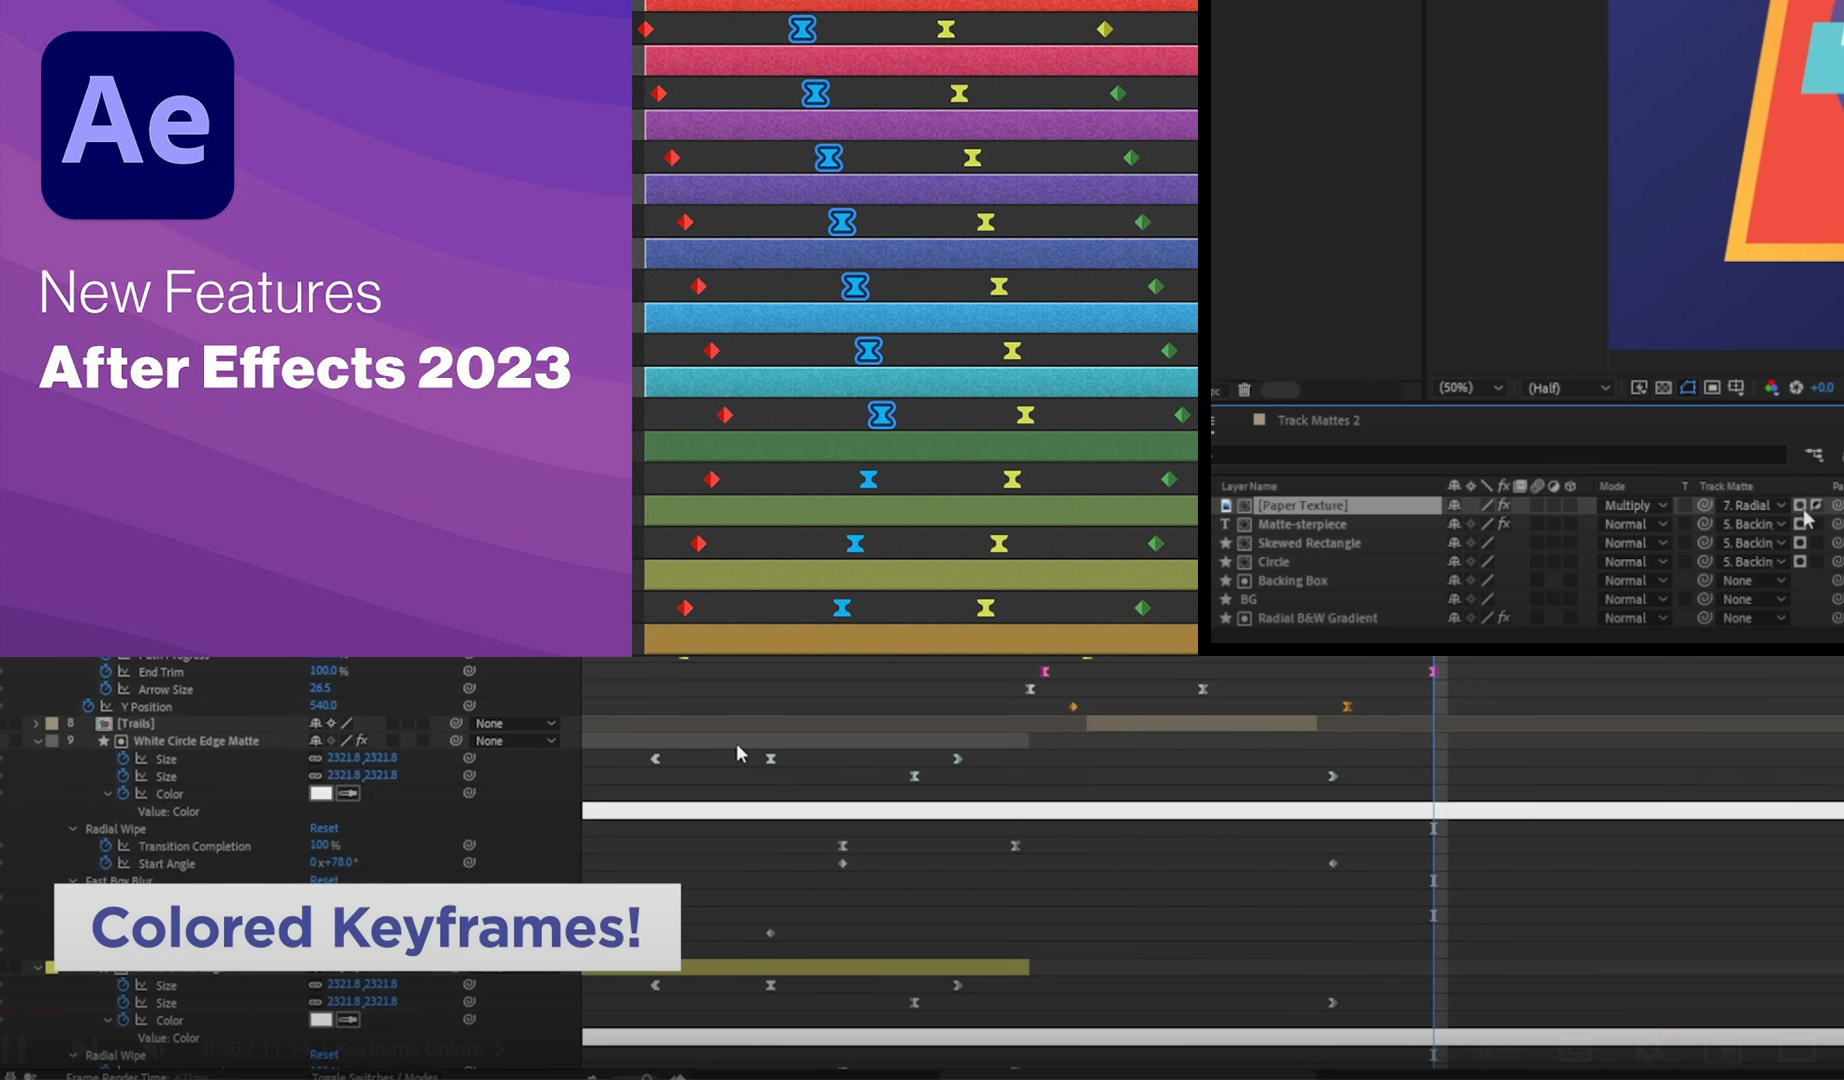1844x1080 pixels.
Task: Switch to the Track Mattes 2 tab
Action: (1317, 420)
